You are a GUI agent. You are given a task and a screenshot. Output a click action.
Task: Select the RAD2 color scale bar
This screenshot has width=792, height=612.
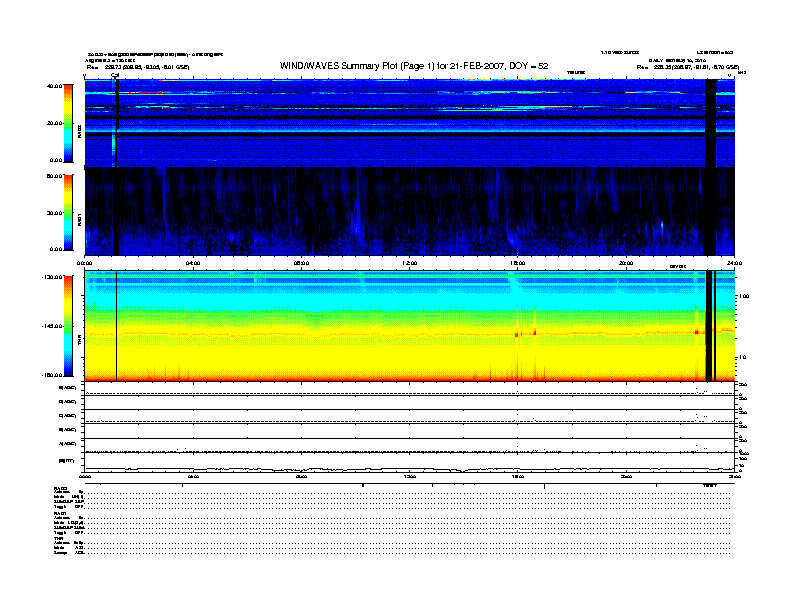point(68,123)
